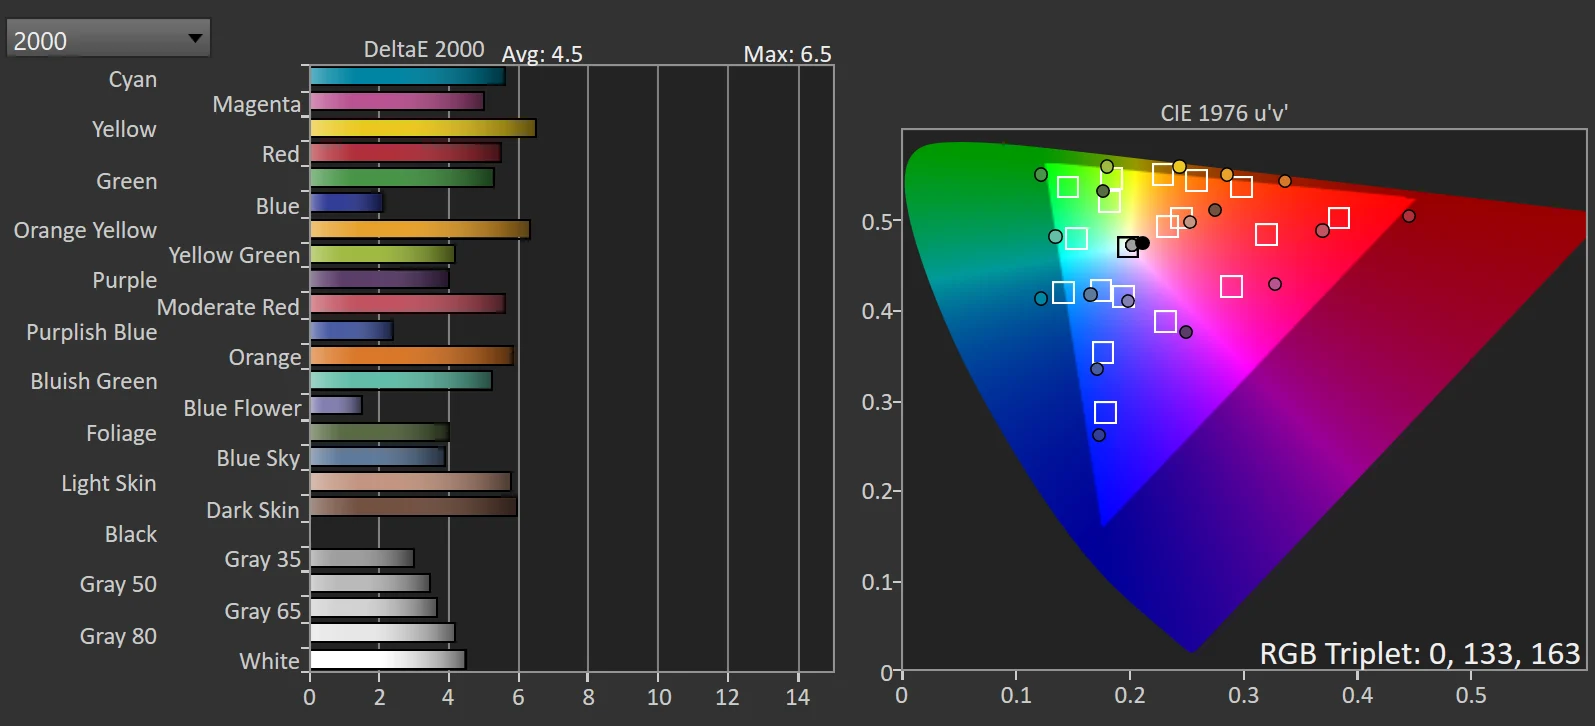1595x726 pixels.
Task: Select the Blue DeltaE bar
Action: [x=346, y=203]
